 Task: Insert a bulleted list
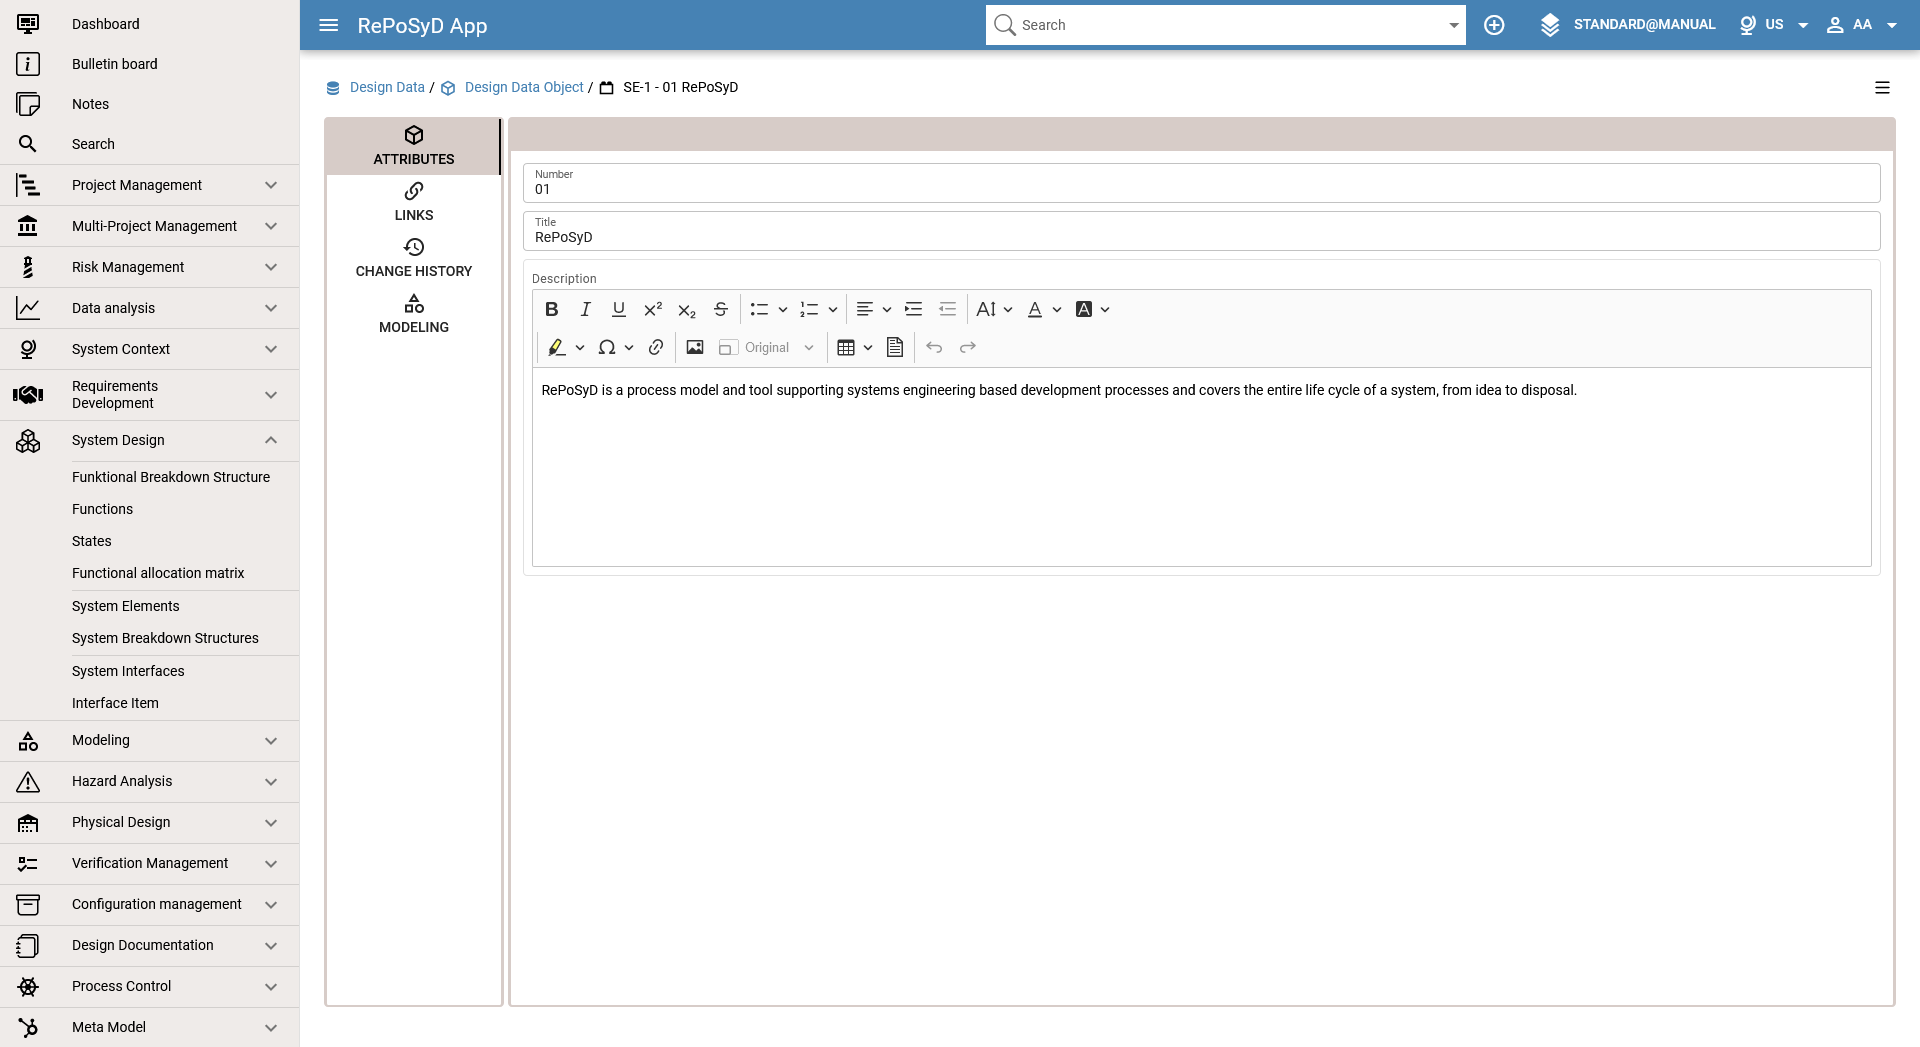click(760, 310)
